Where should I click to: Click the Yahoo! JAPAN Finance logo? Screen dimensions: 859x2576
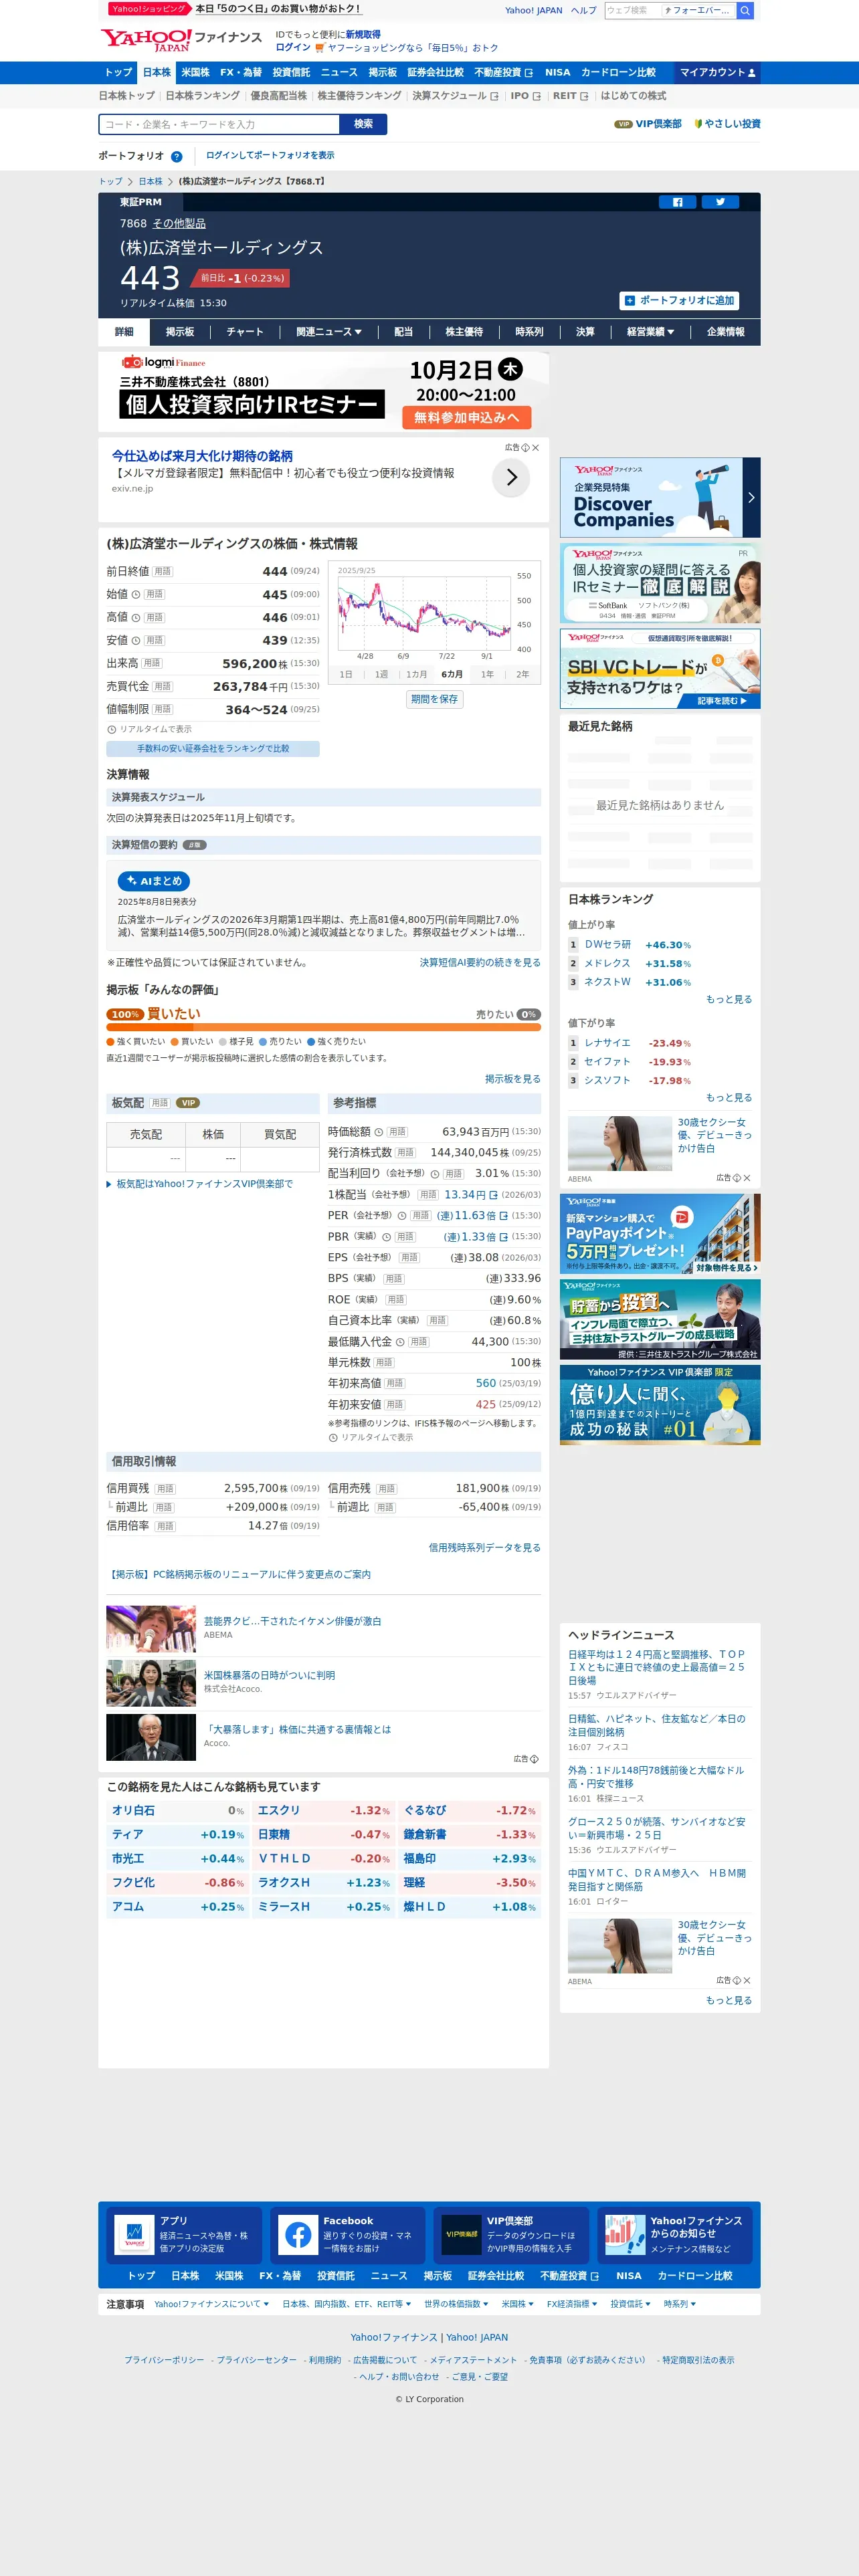(181, 39)
